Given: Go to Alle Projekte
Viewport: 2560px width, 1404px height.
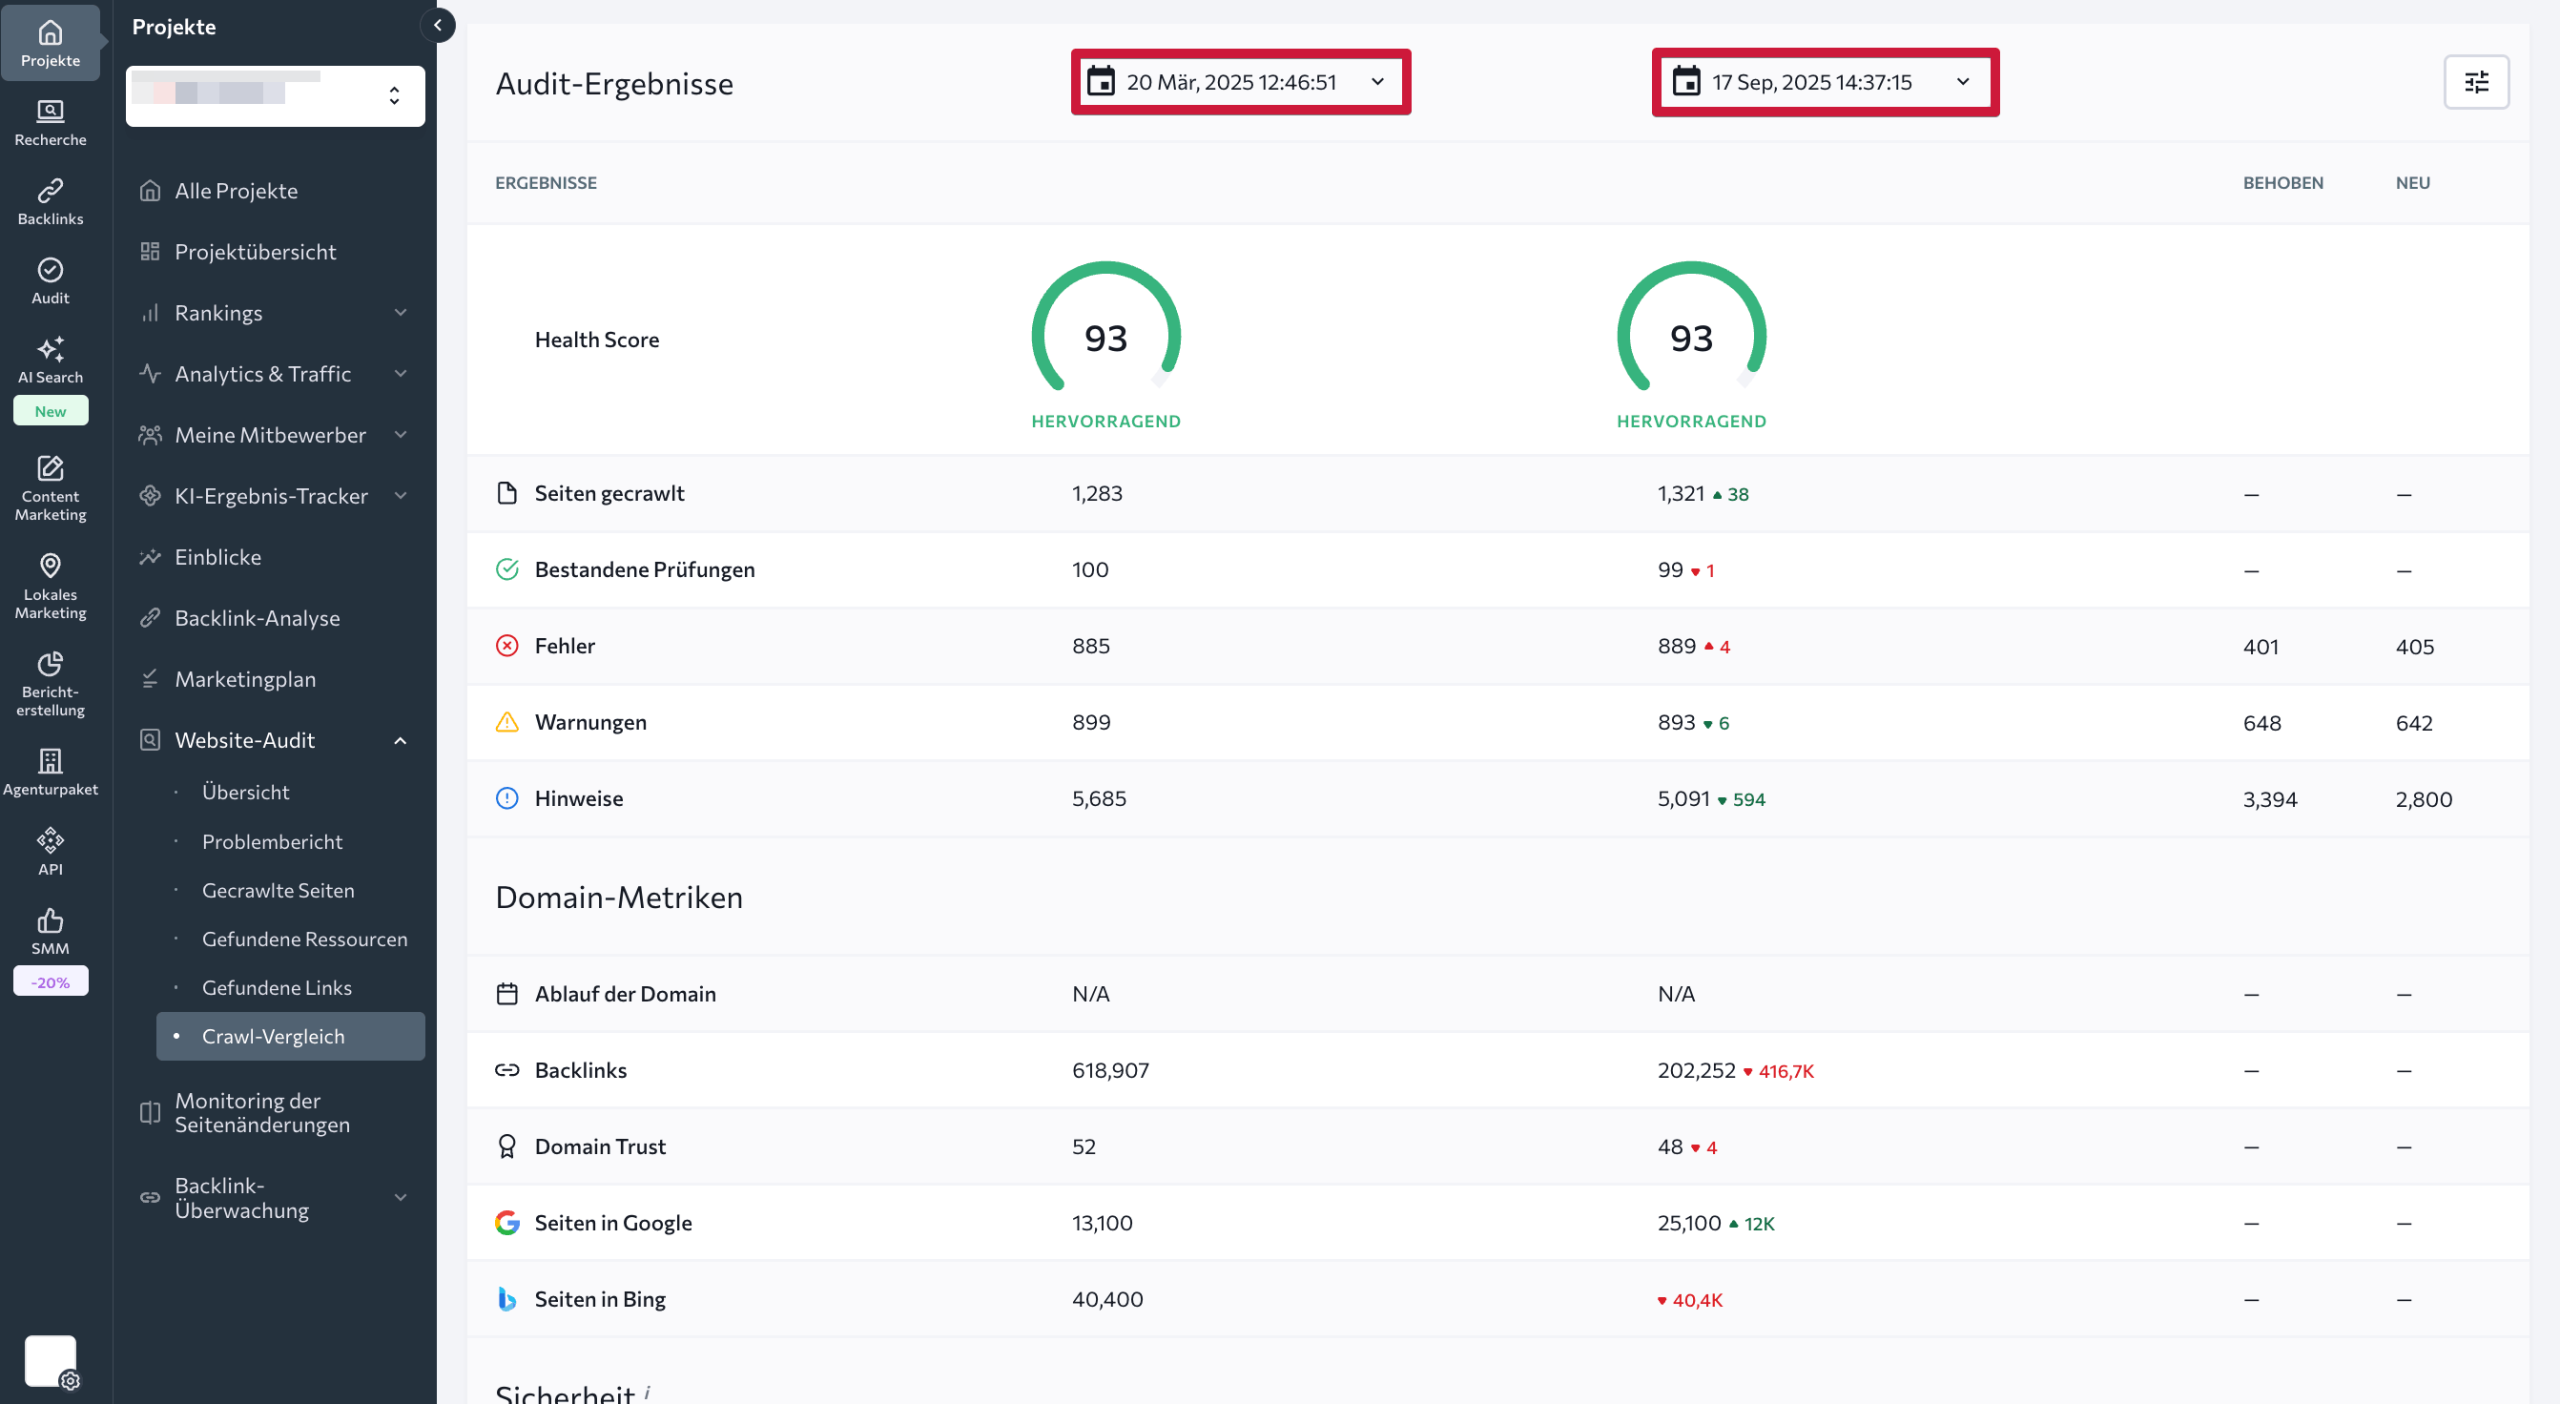Looking at the screenshot, I should [x=236, y=190].
